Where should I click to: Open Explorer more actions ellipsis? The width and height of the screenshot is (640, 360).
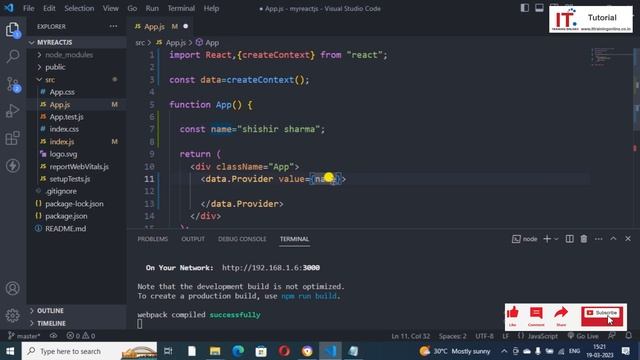coord(113,27)
